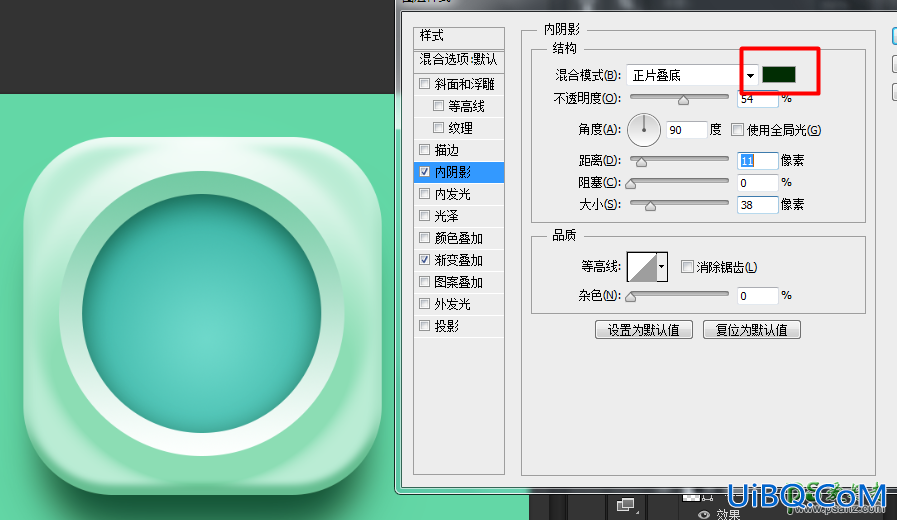The height and width of the screenshot is (520, 897).
Task: Open the 颜色叠加 style settings
Action: (459, 238)
